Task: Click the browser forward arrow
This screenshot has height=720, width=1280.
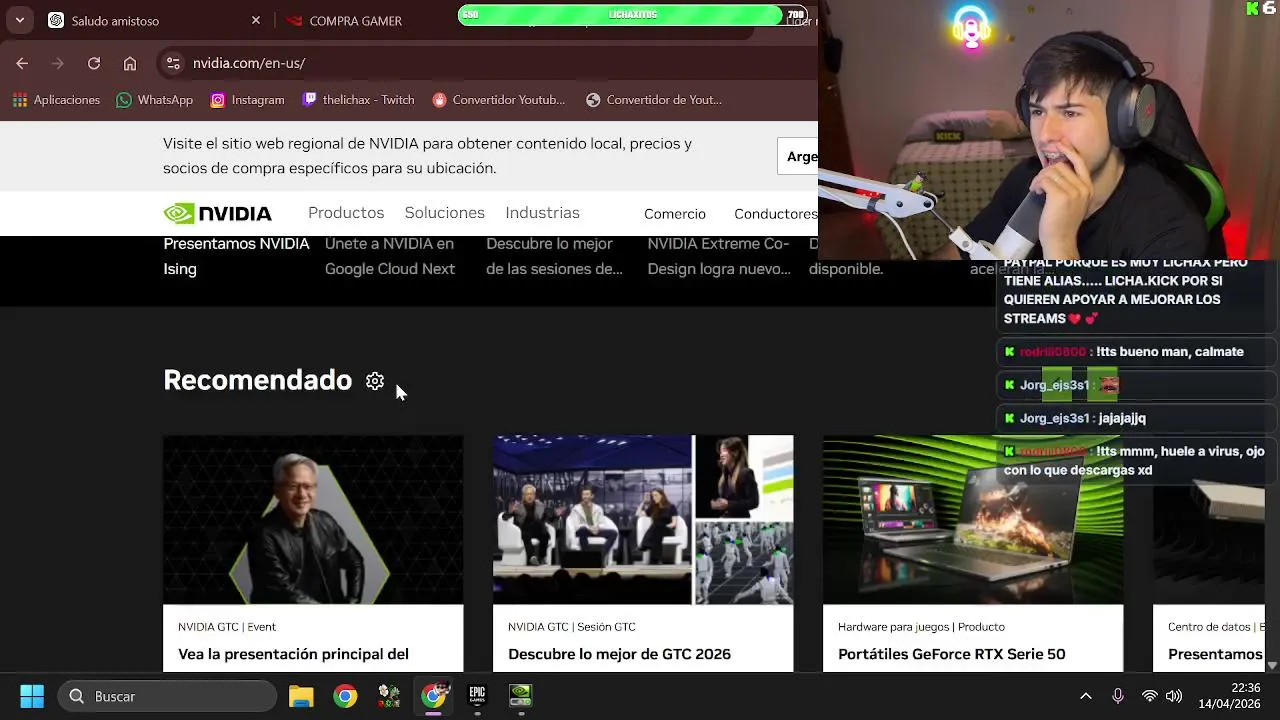Action: [x=58, y=63]
